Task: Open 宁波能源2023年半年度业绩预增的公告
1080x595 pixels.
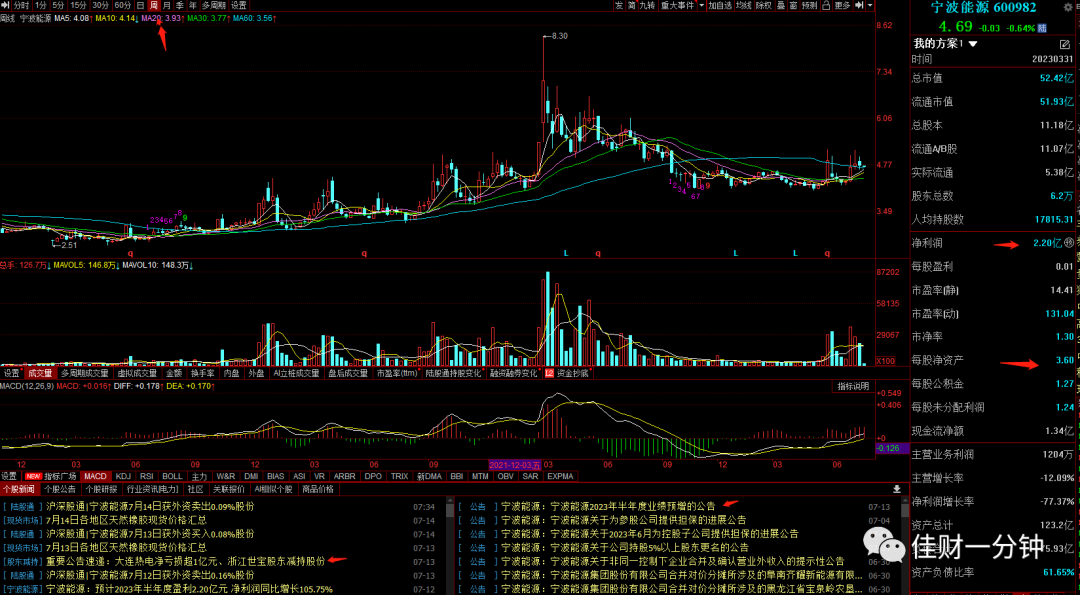Action: [x=608, y=505]
